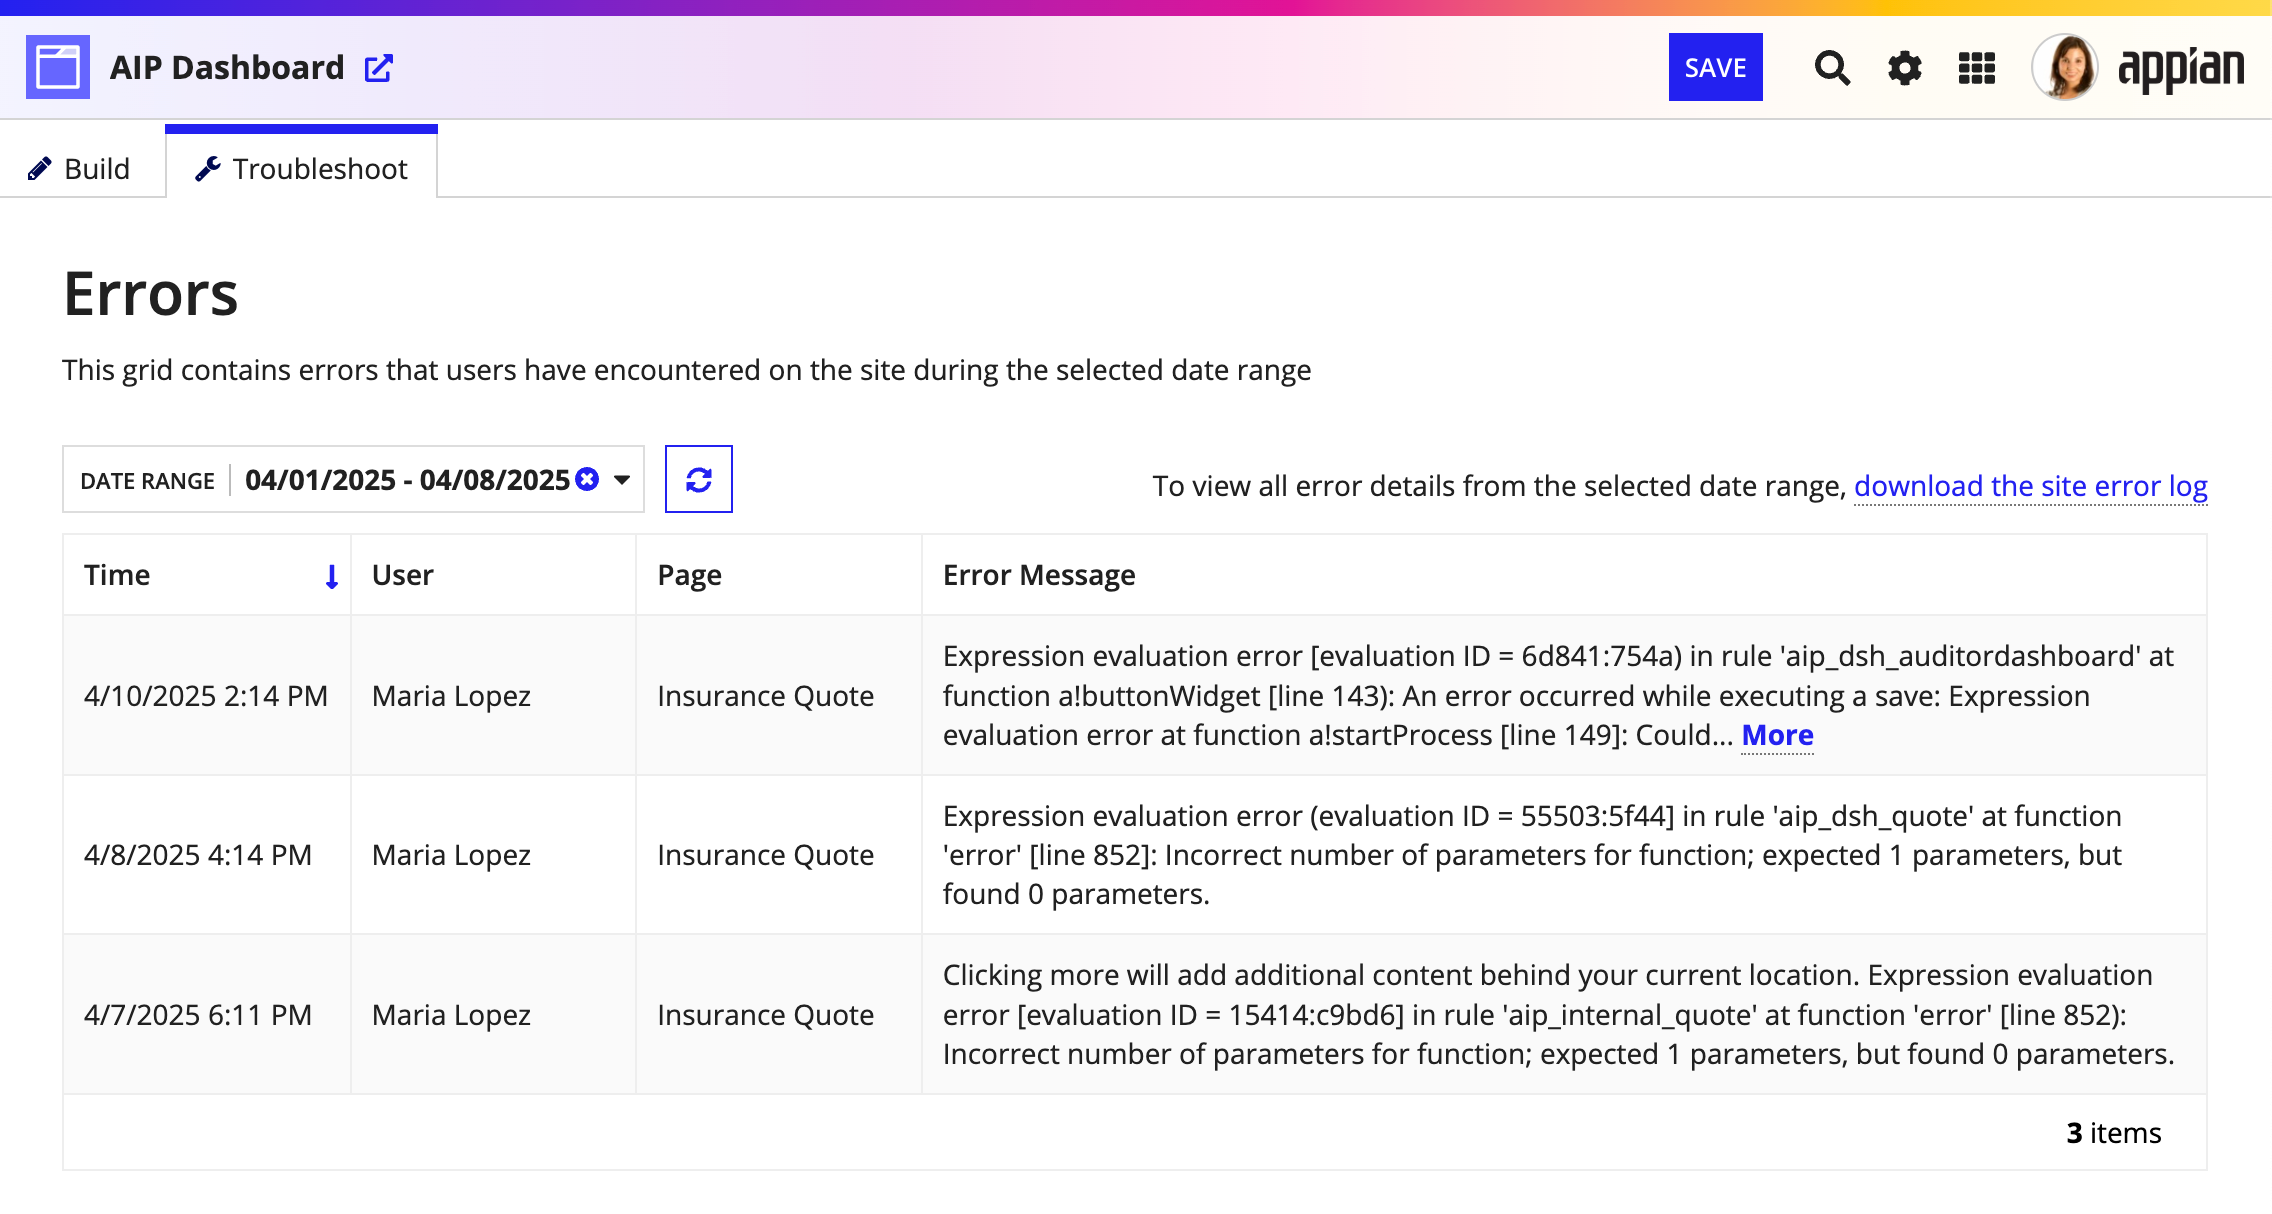Viewport: 2272px width, 1214px height.
Task: Click the Appian logo
Action: coord(2181,69)
